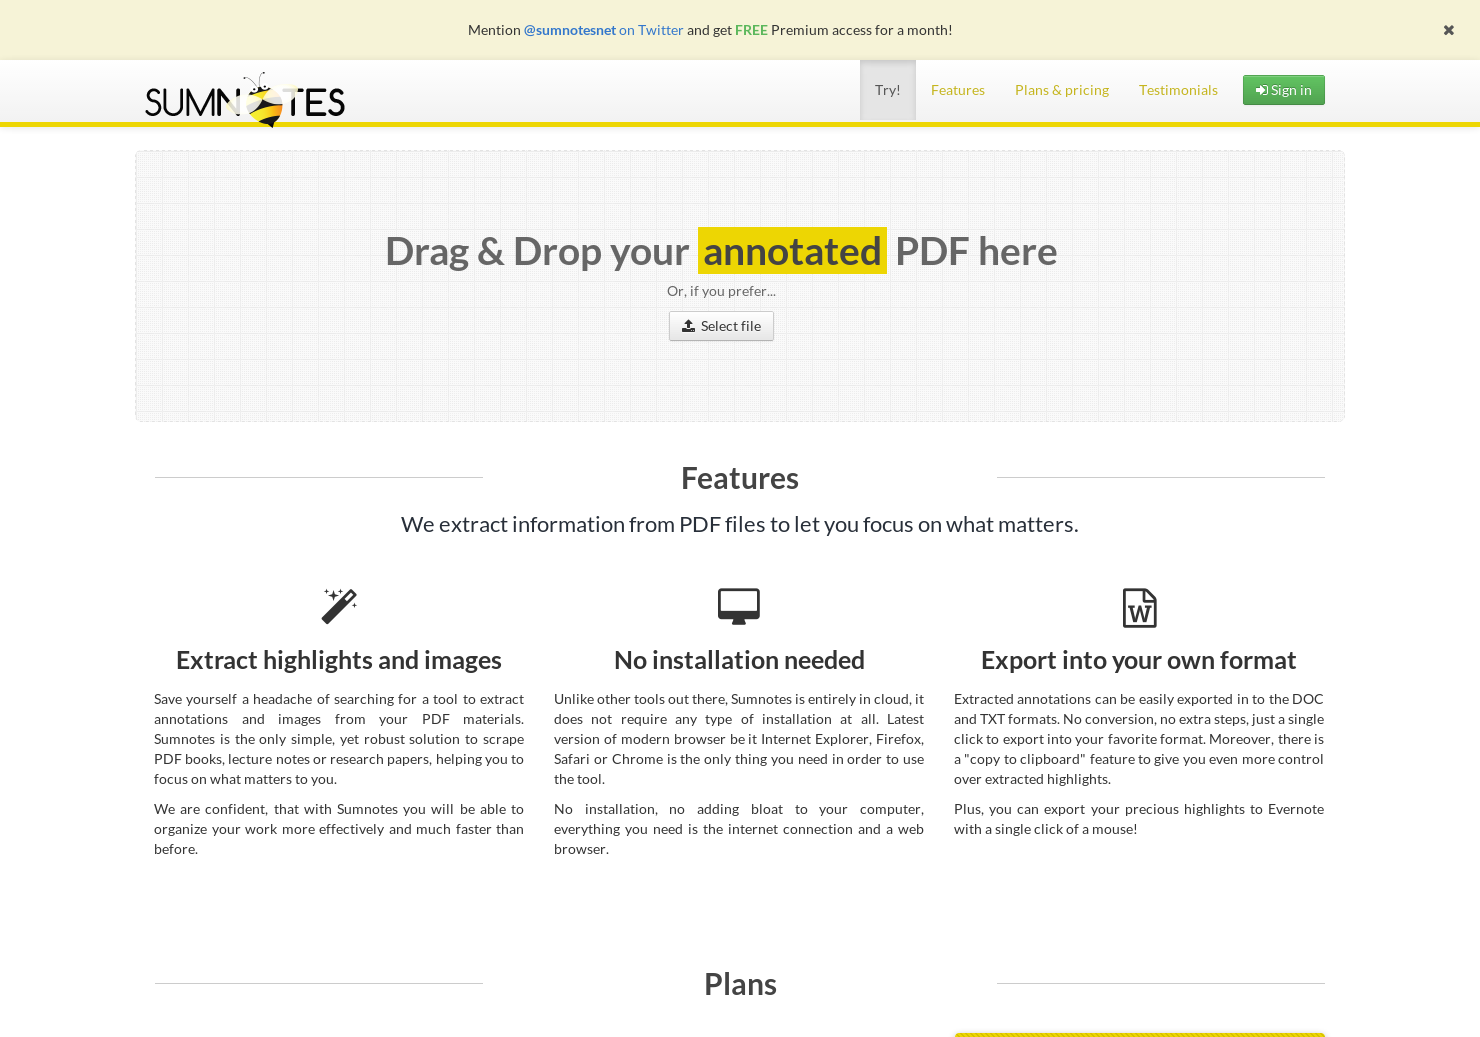This screenshot has width=1480, height=1037.
Task: Click the Features section heading
Action: tap(740, 478)
